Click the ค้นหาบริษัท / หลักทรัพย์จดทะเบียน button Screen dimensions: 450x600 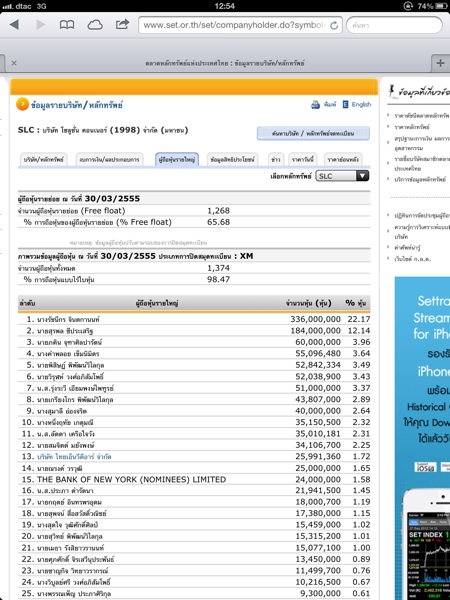click(313, 133)
